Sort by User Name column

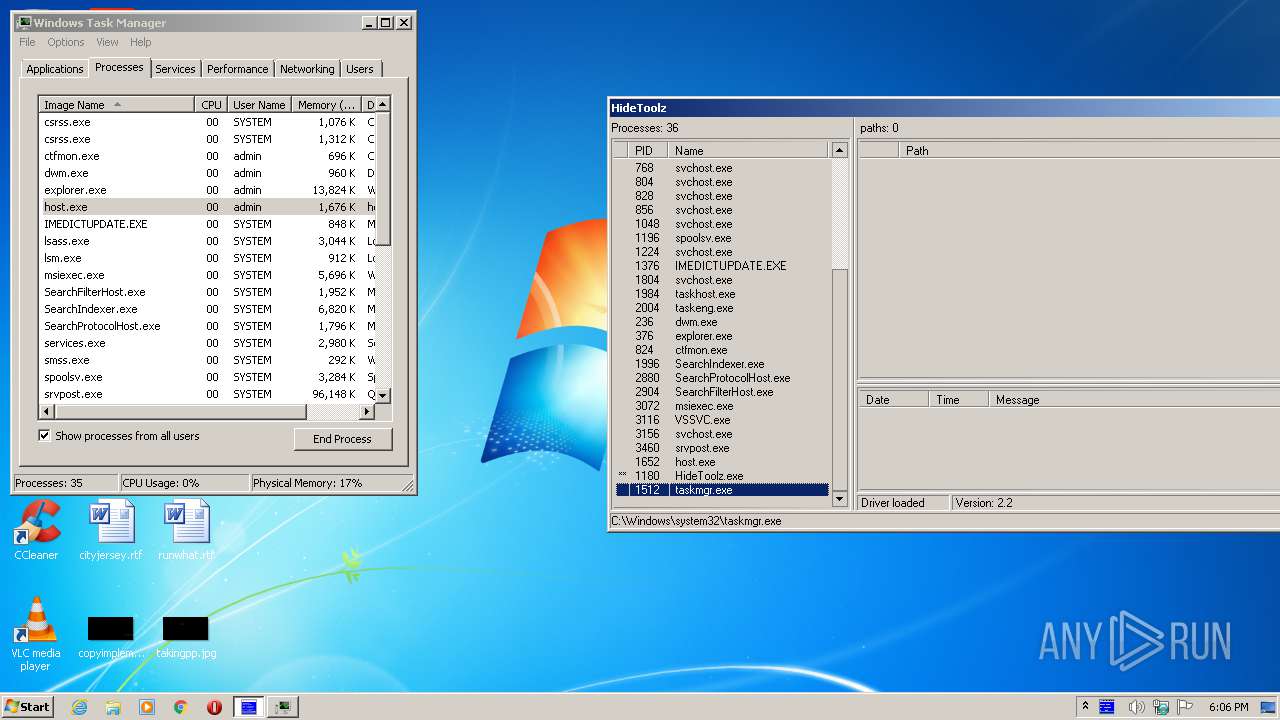coord(259,104)
